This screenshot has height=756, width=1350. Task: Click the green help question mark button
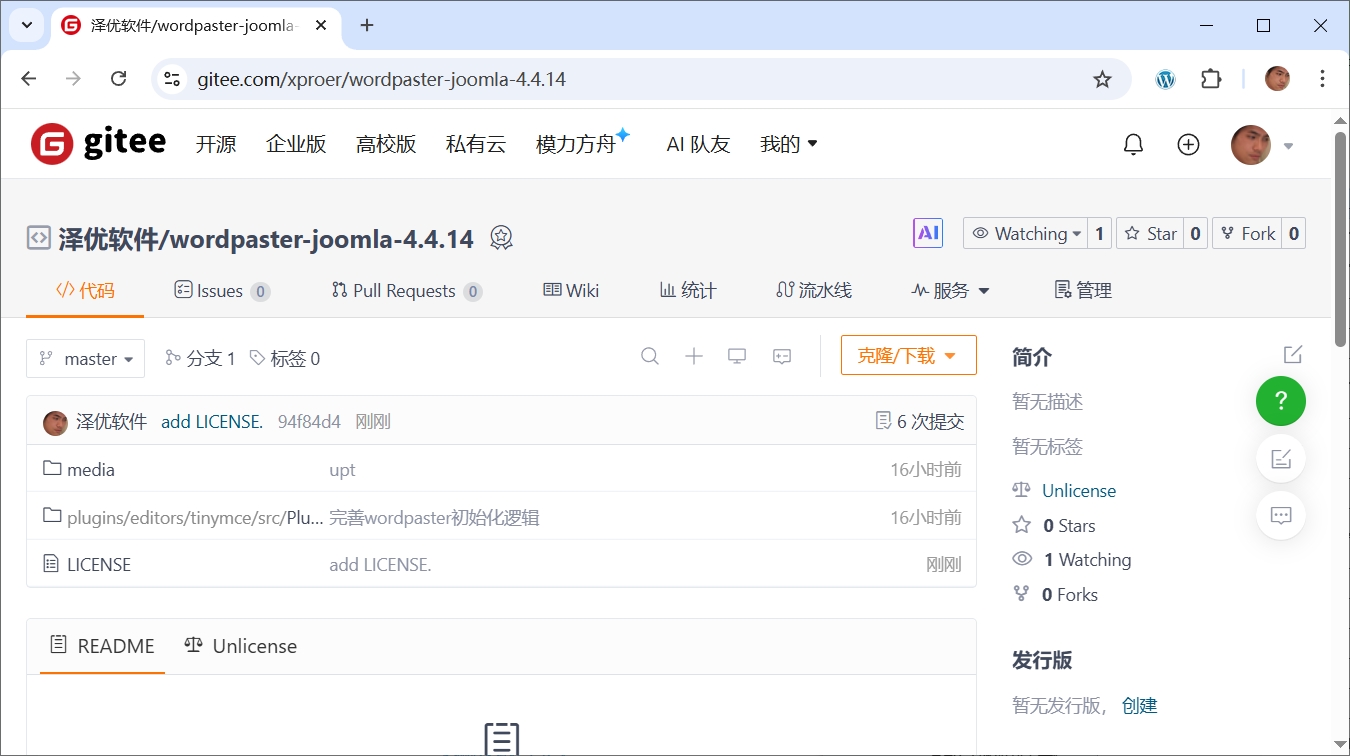pos(1281,401)
